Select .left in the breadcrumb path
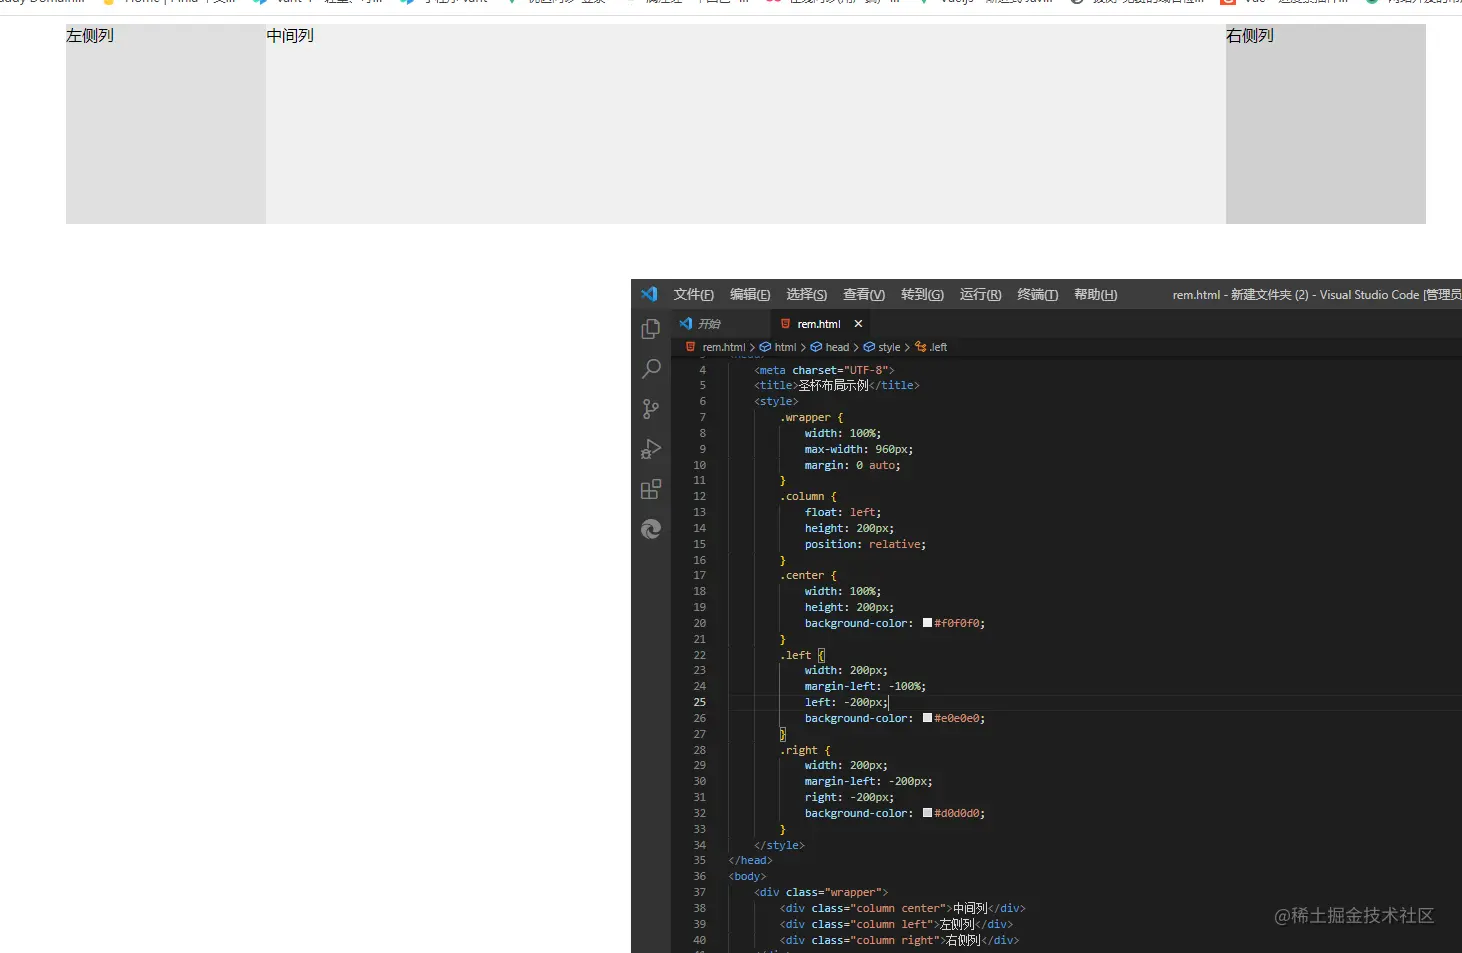 (x=938, y=347)
